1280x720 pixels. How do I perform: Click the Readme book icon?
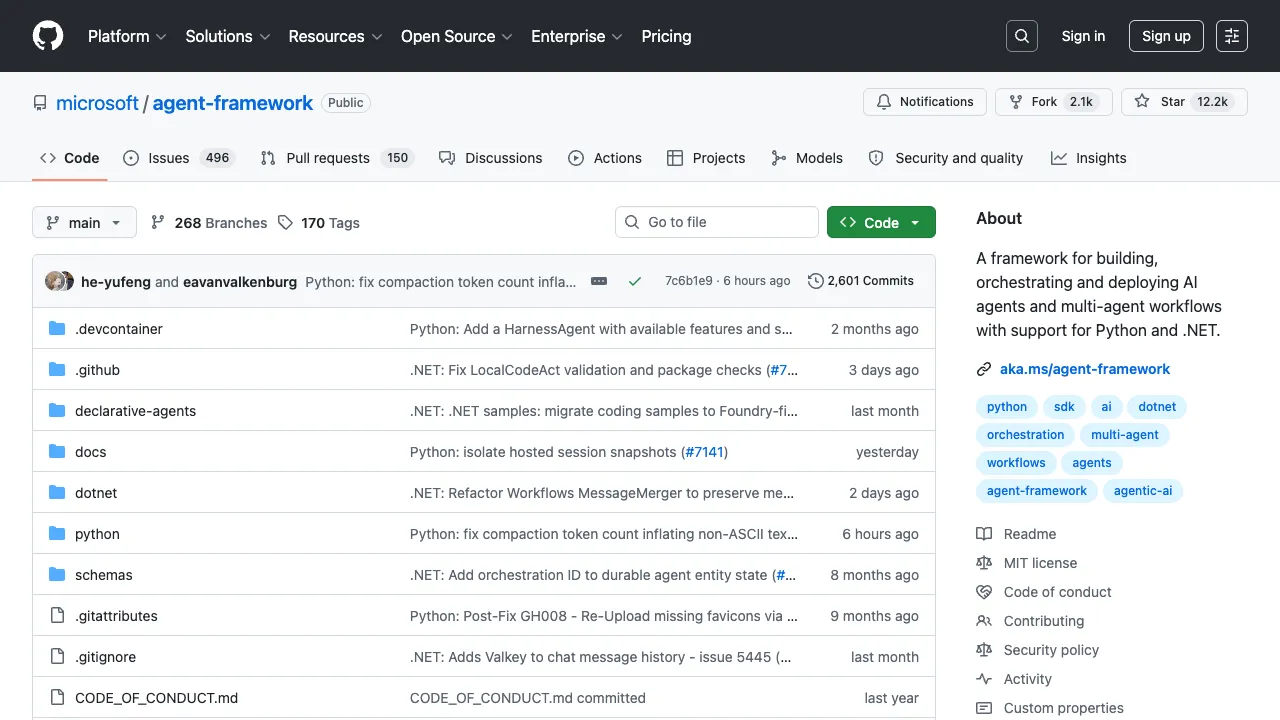pos(984,534)
